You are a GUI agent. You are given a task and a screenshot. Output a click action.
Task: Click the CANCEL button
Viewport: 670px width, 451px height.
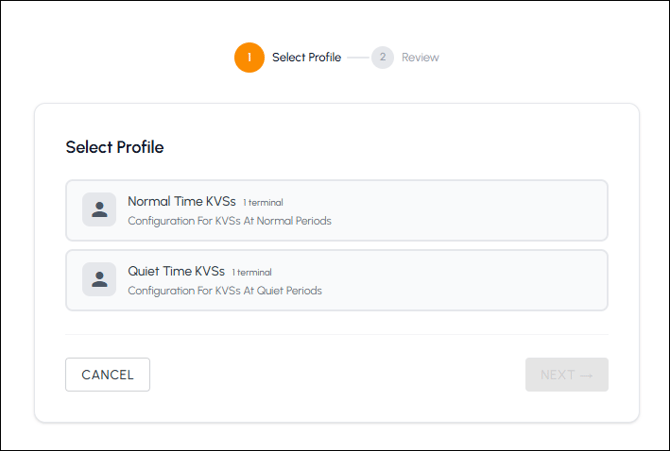click(x=108, y=374)
